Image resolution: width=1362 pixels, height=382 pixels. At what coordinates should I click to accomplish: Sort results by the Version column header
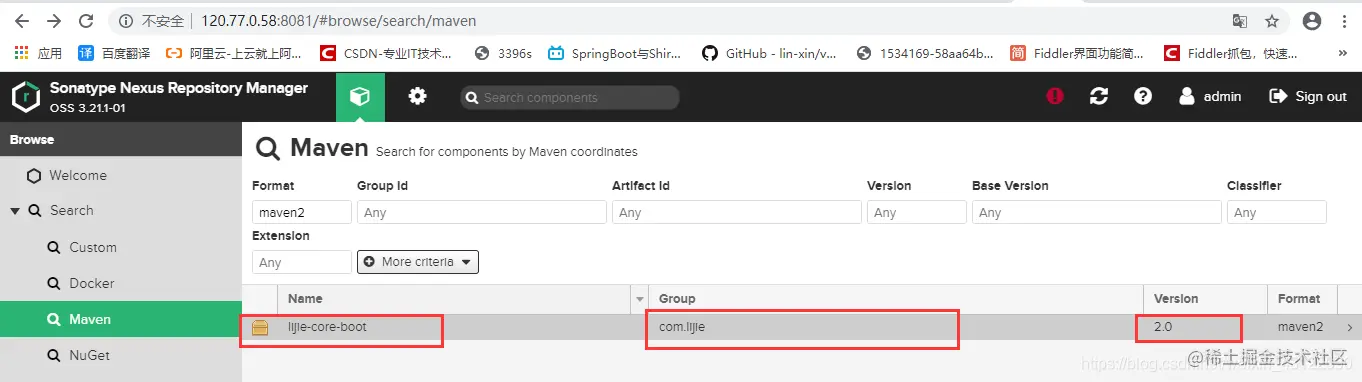click(1206, 299)
